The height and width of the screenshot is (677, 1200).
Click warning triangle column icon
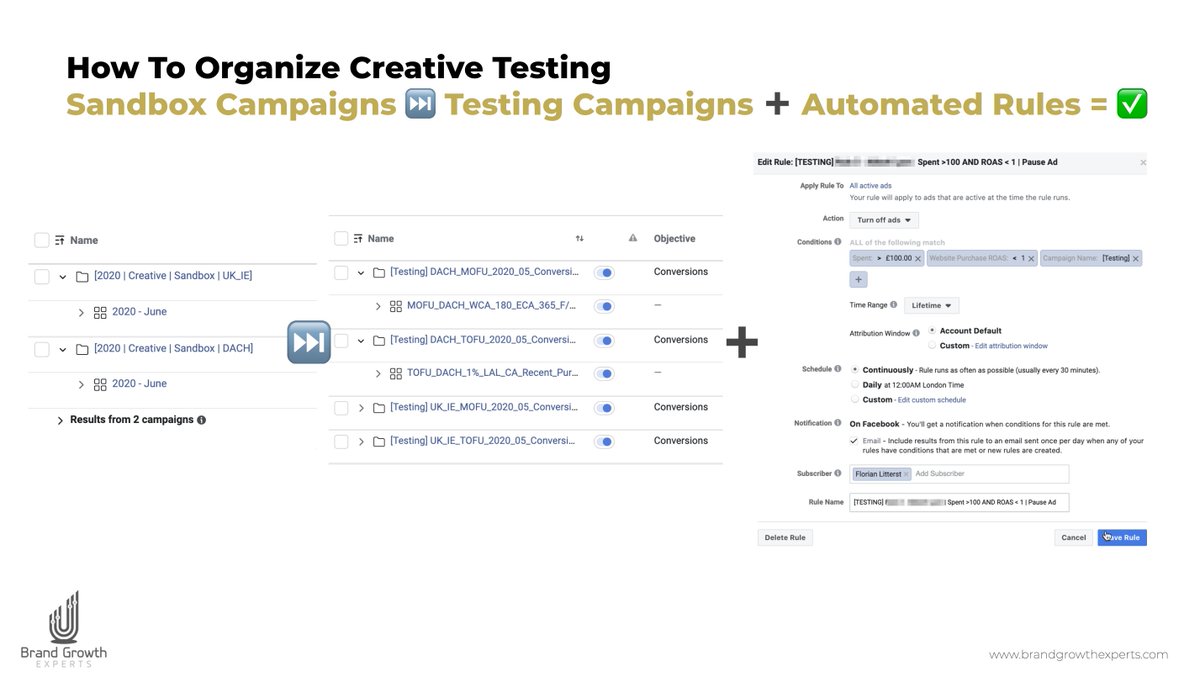632,239
